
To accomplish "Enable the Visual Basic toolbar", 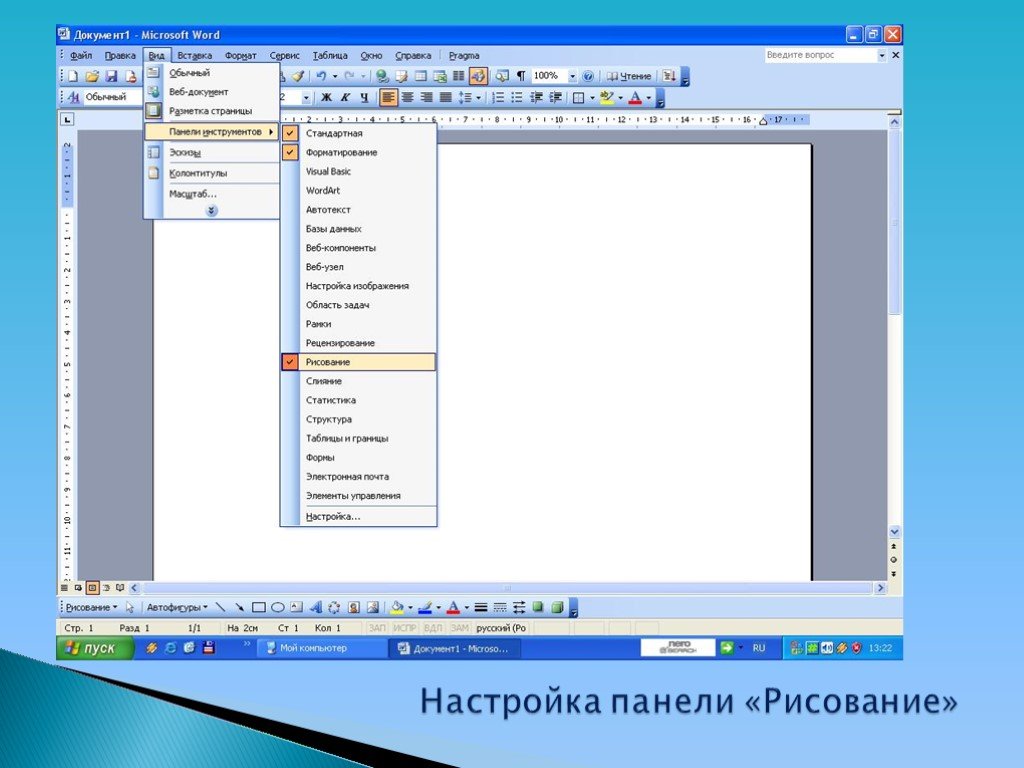I will (359, 171).
